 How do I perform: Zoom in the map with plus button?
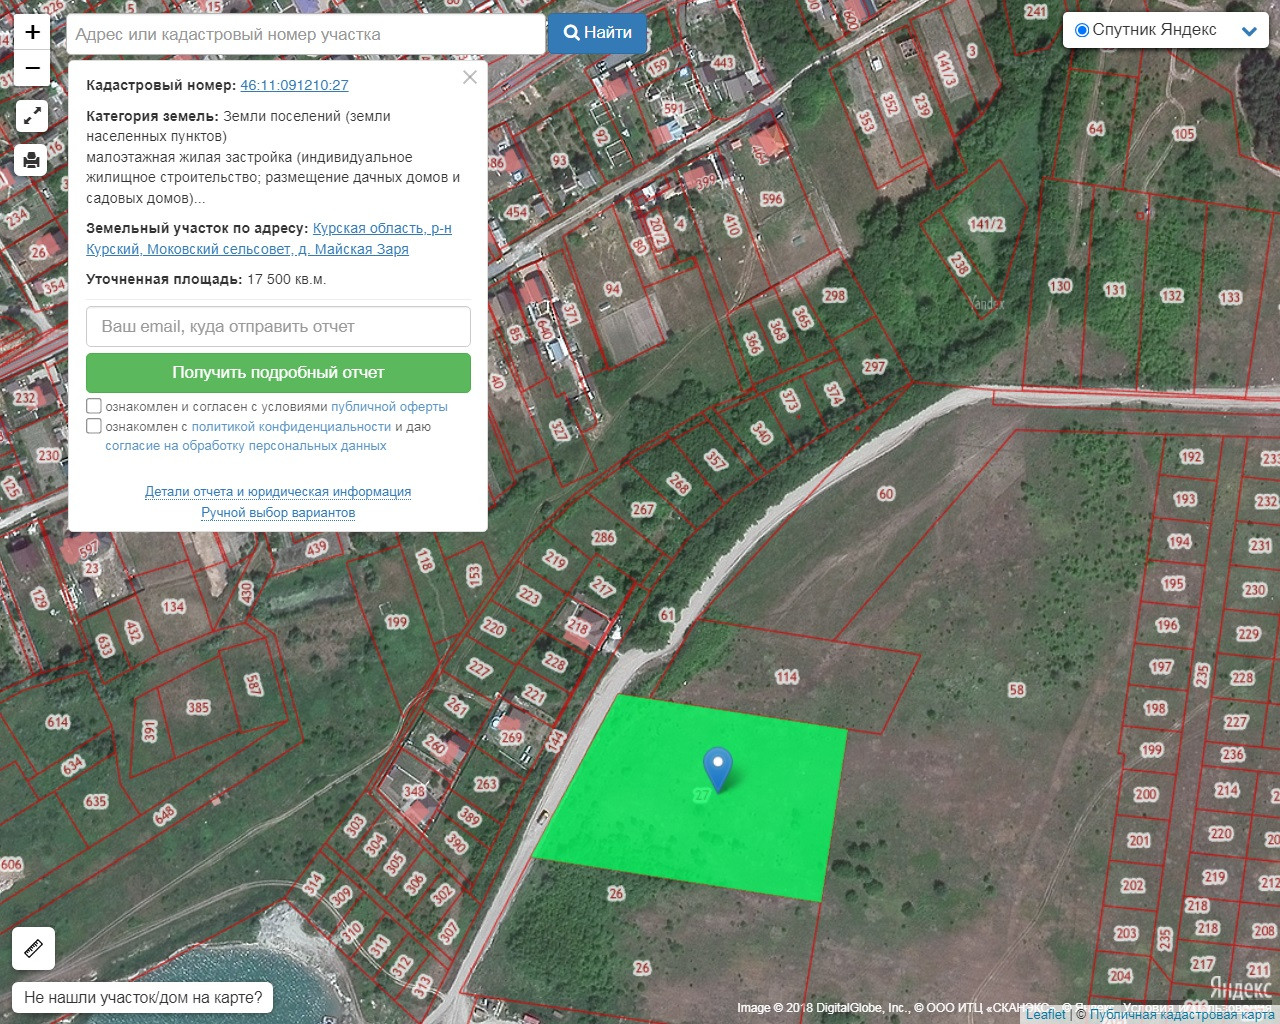32,32
